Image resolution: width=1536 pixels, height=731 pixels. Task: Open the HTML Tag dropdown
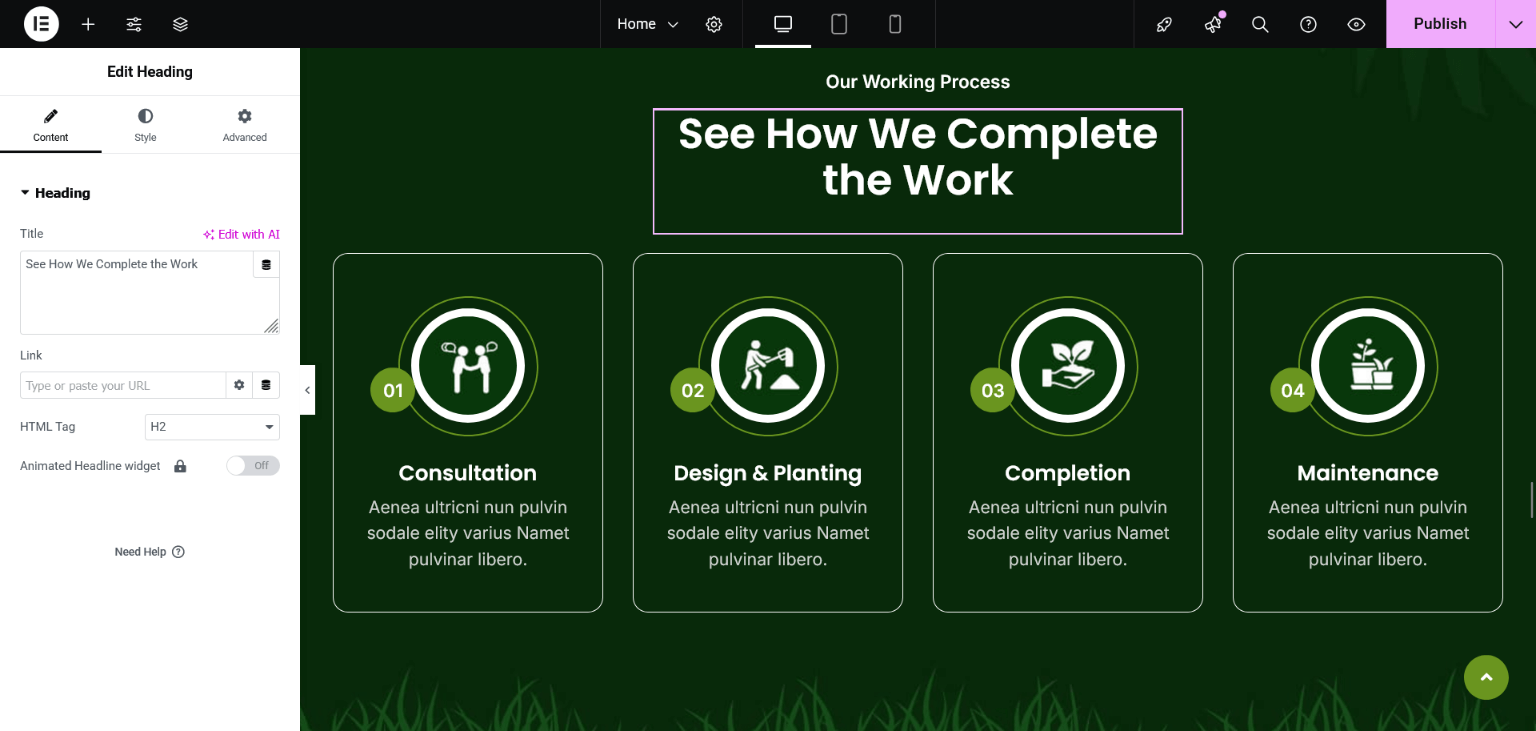click(212, 427)
